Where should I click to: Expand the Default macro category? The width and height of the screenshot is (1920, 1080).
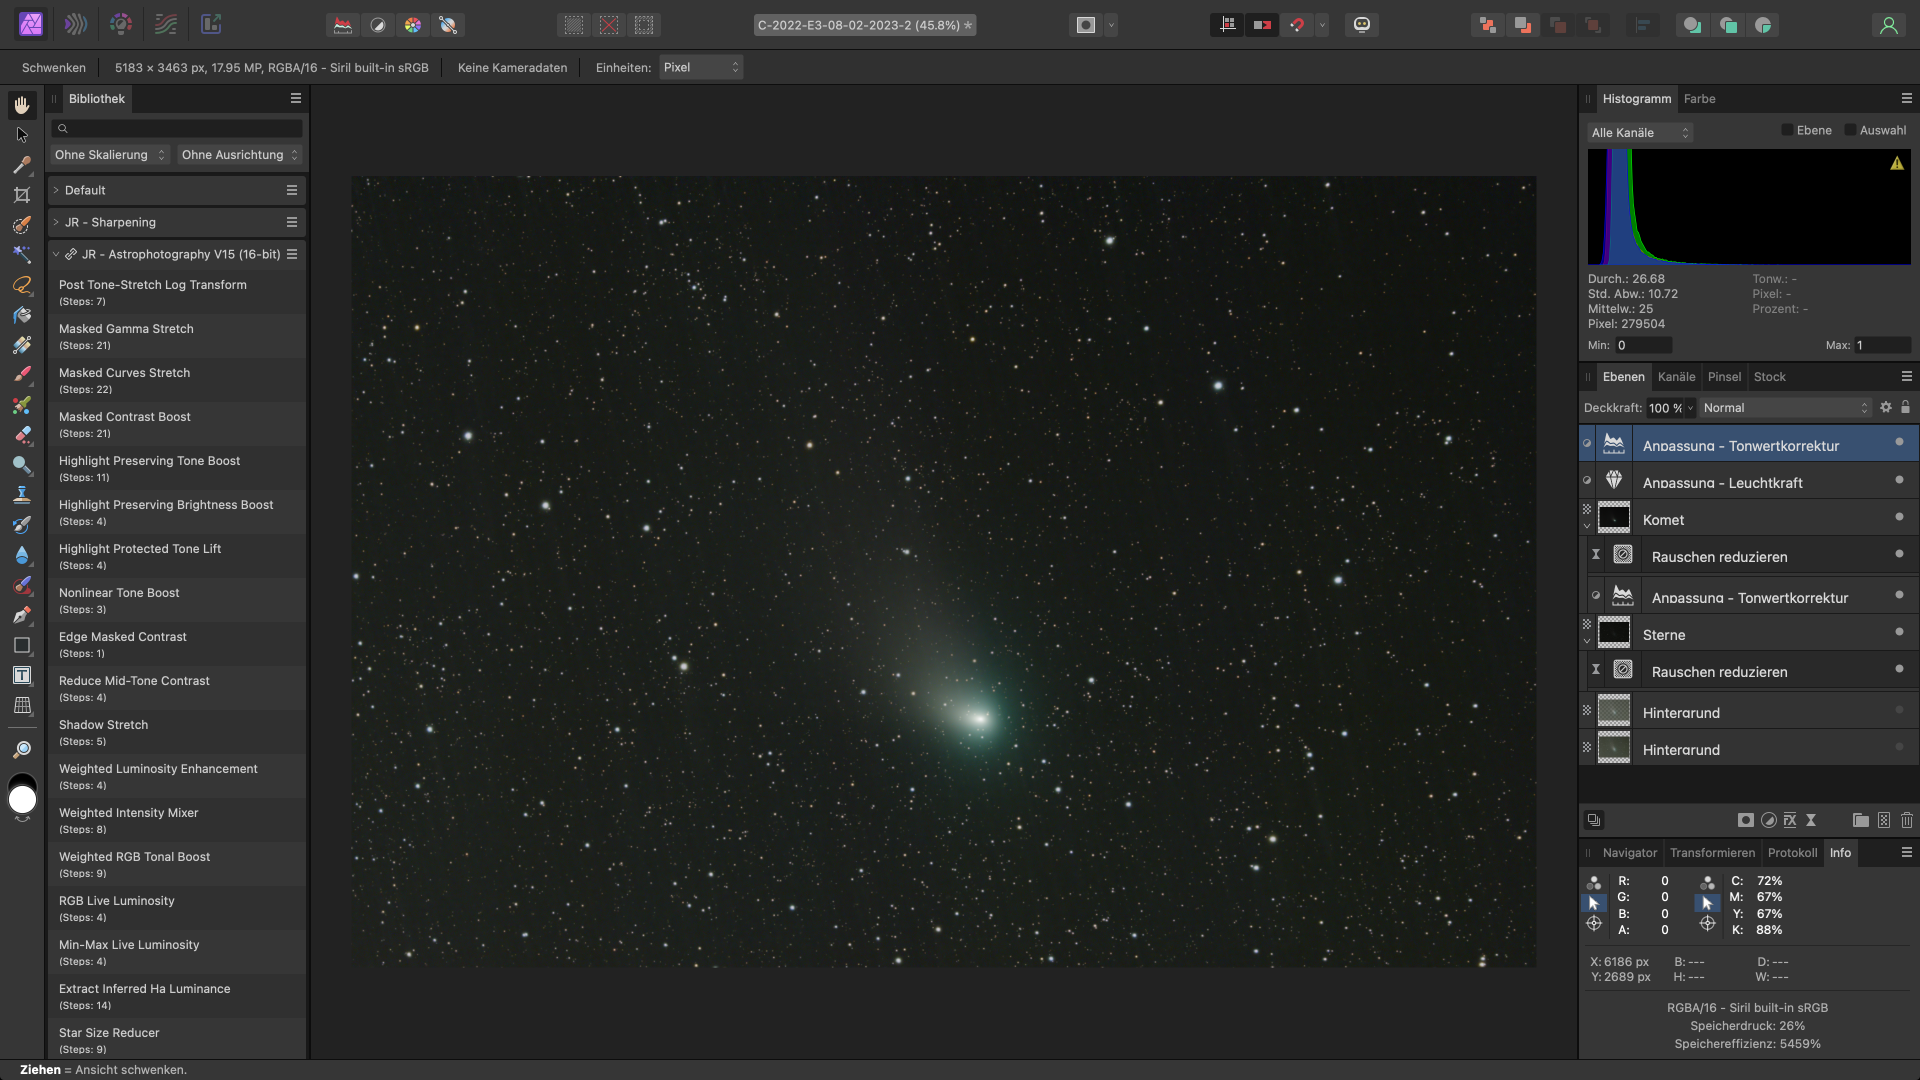click(56, 190)
